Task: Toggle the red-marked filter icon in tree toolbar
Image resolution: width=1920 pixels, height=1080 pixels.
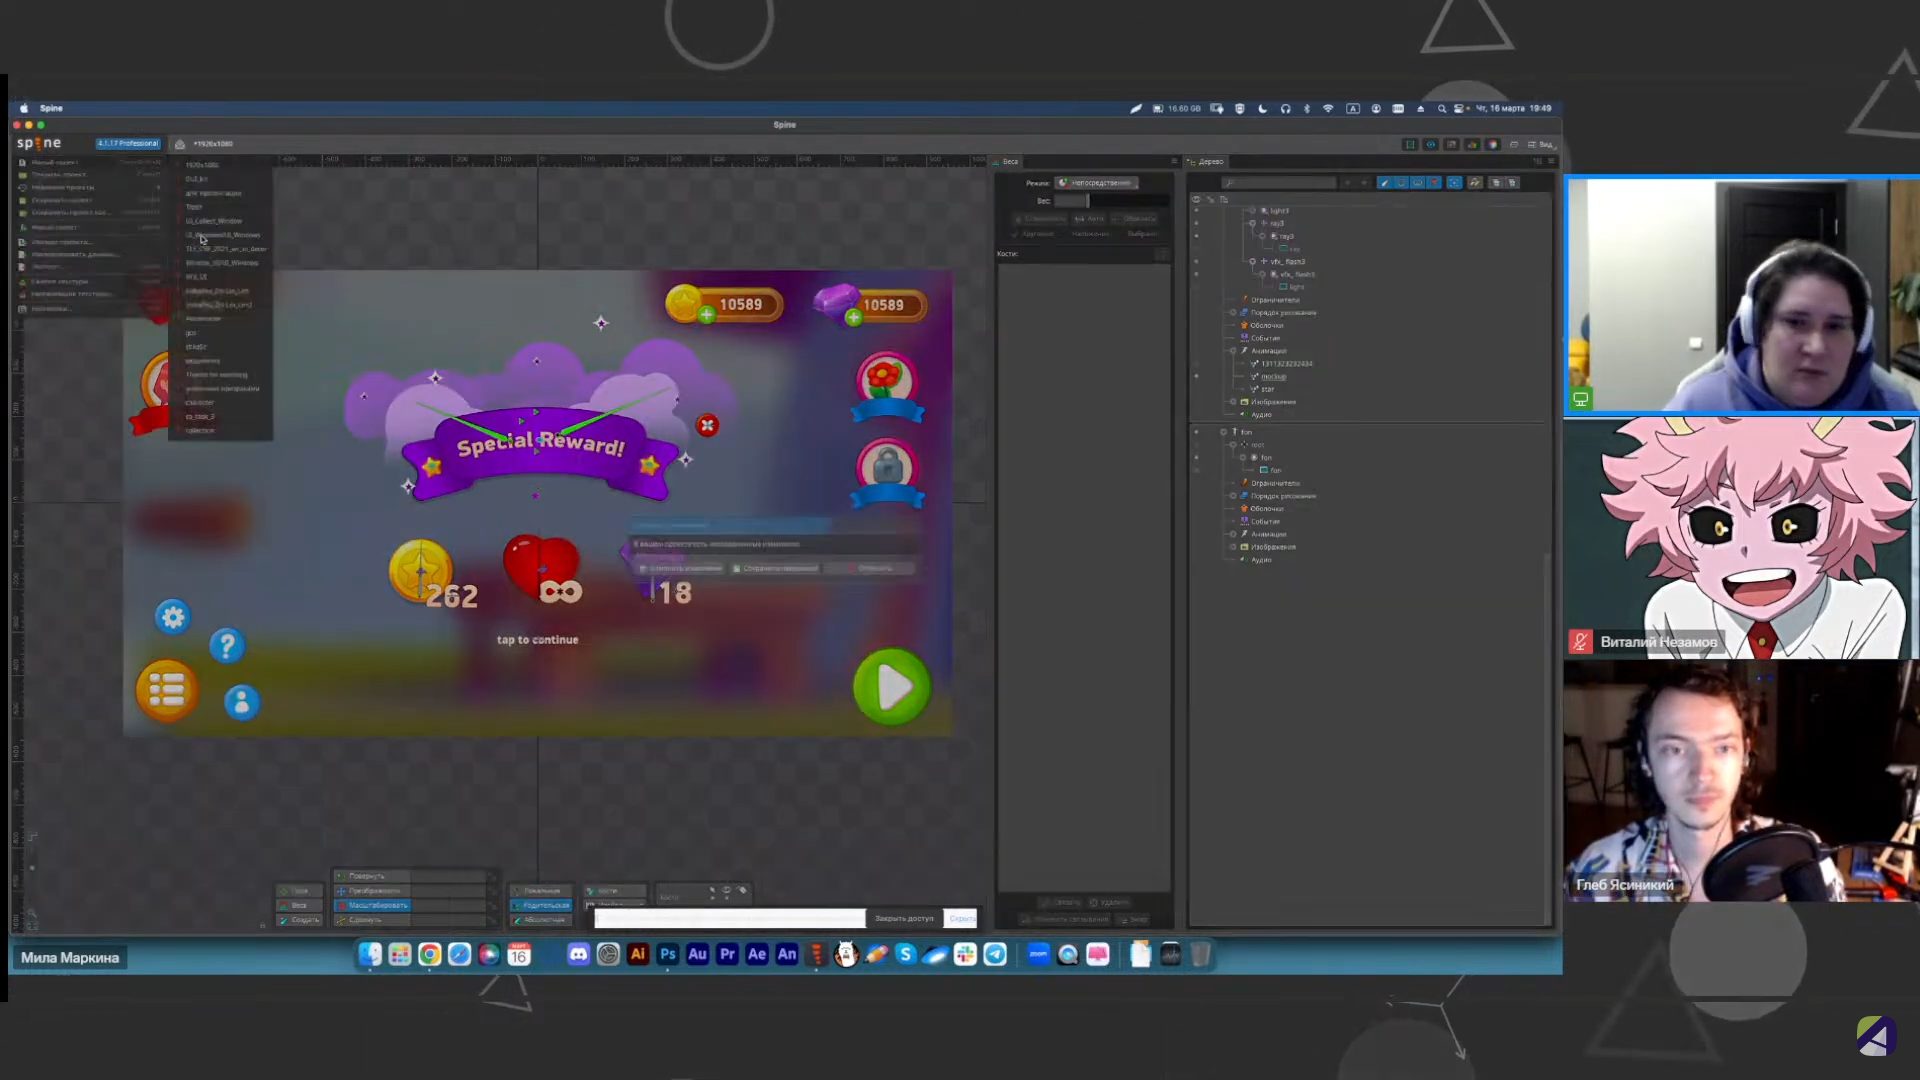Action: [x=1435, y=183]
